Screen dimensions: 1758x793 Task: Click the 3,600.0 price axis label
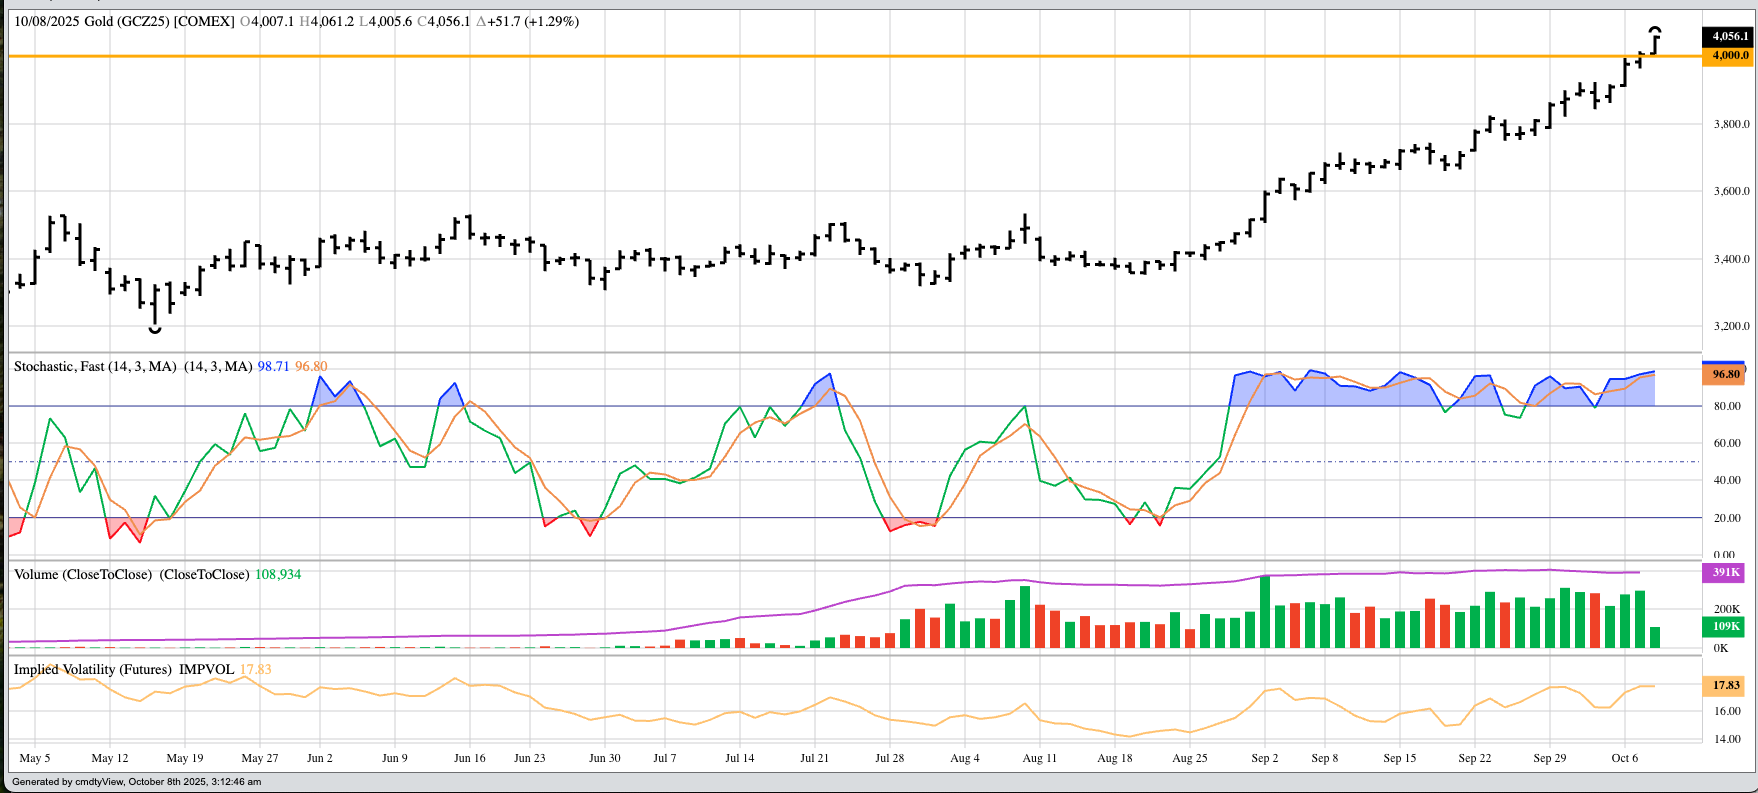[1731, 191]
